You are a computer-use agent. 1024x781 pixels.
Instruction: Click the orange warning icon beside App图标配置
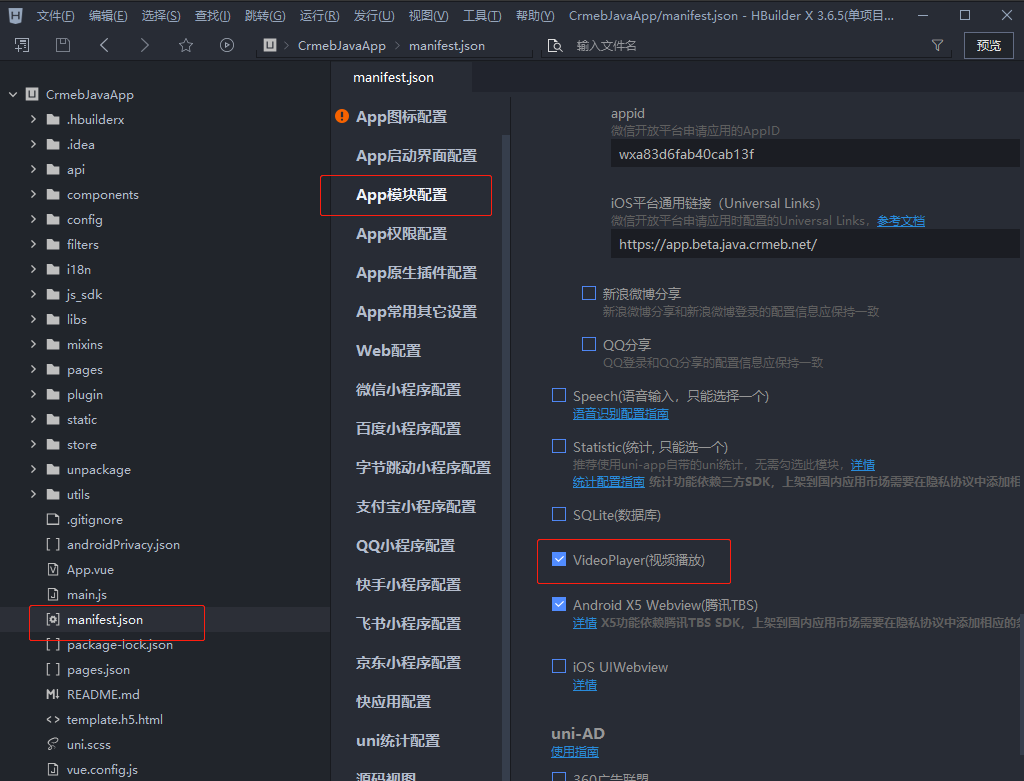pyautogui.click(x=342, y=116)
